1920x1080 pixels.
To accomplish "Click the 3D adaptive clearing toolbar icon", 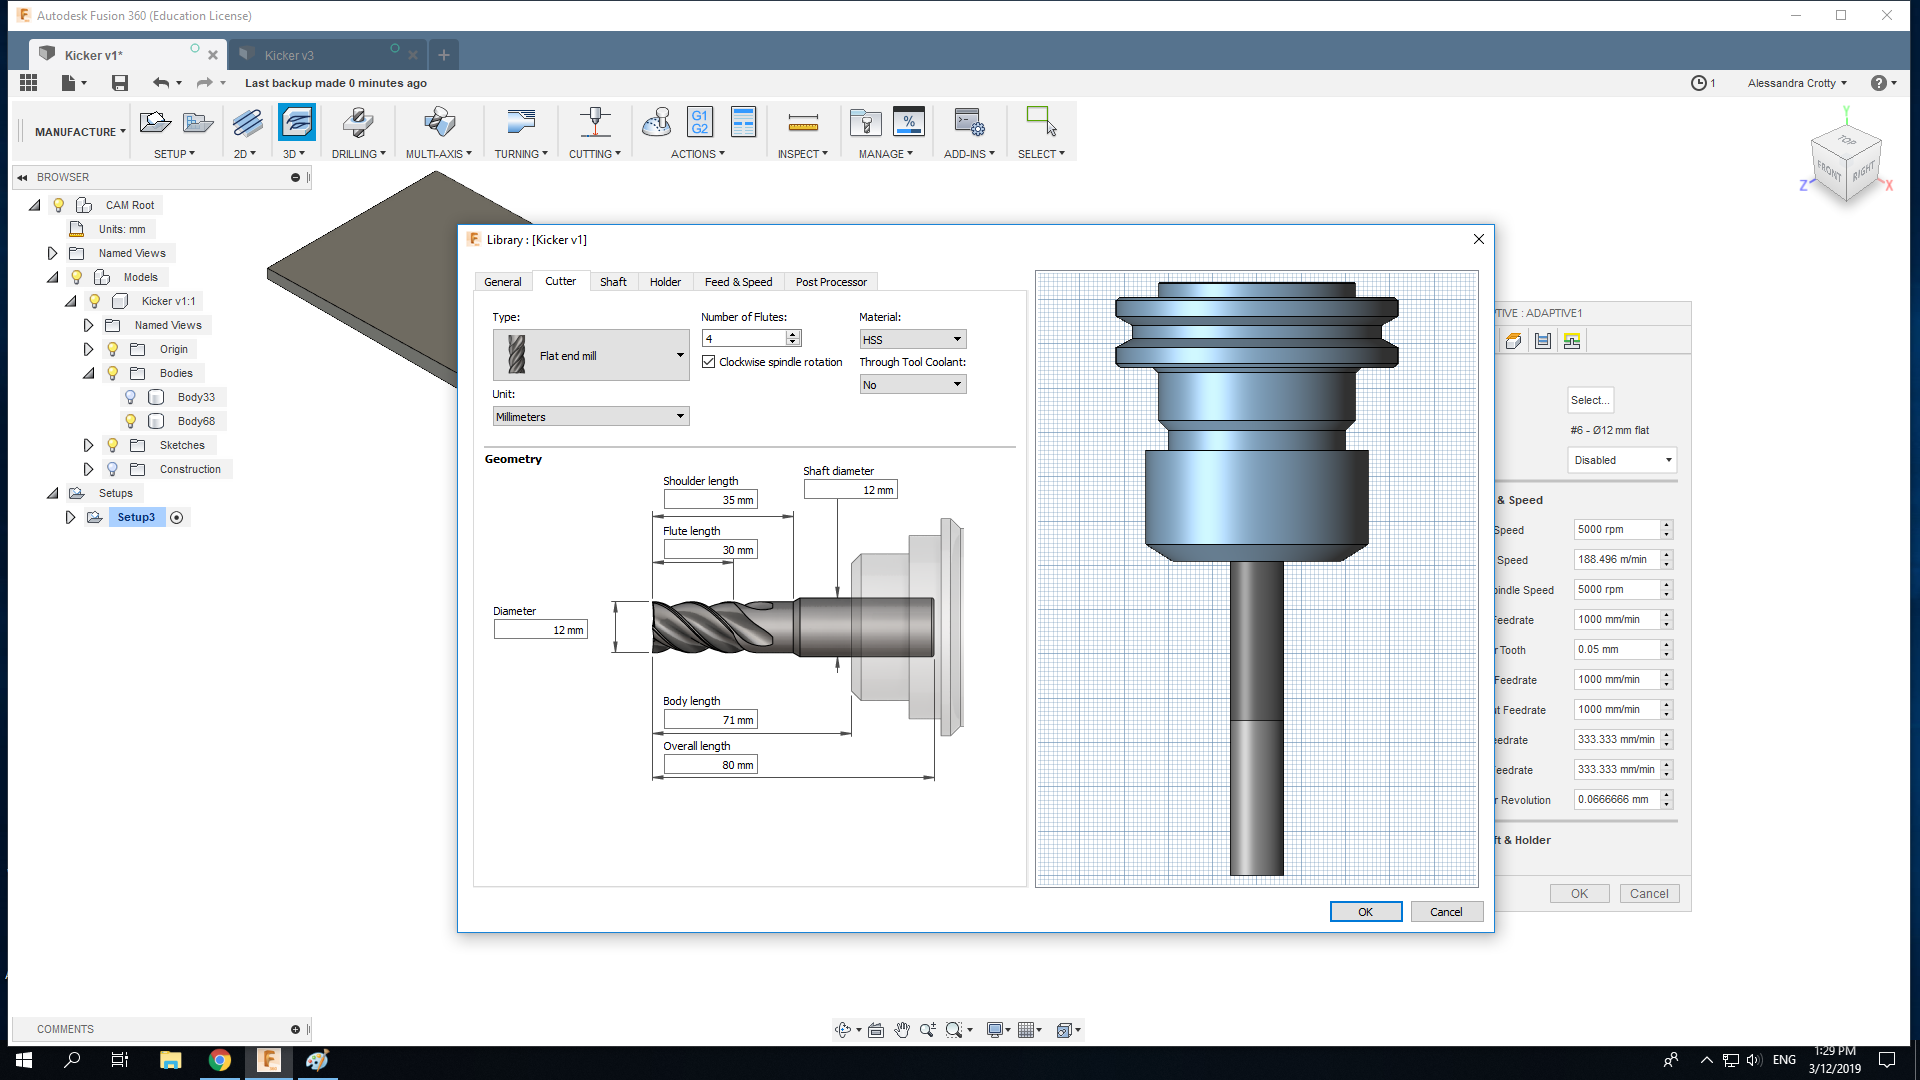I will tap(297, 123).
